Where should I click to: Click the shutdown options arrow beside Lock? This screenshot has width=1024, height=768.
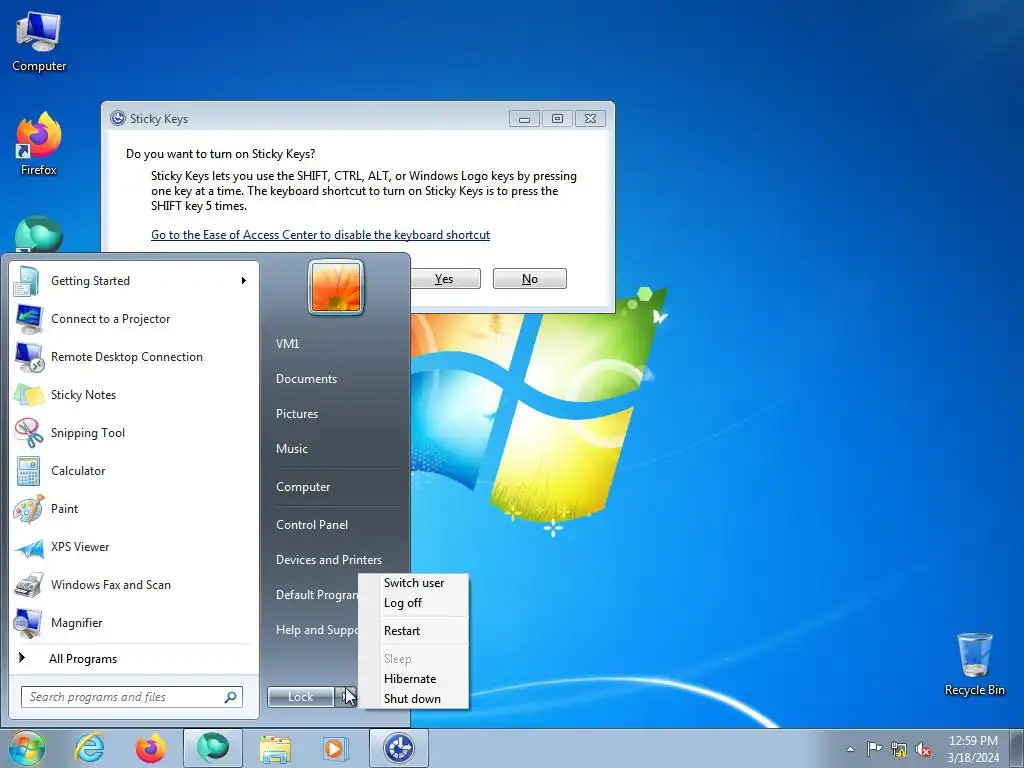[346, 697]
